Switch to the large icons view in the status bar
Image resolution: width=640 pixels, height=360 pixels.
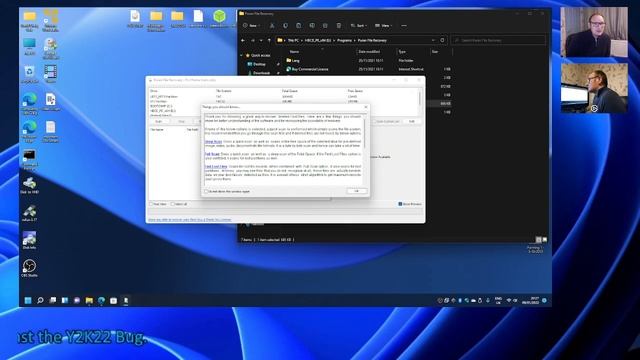[544, 240]
